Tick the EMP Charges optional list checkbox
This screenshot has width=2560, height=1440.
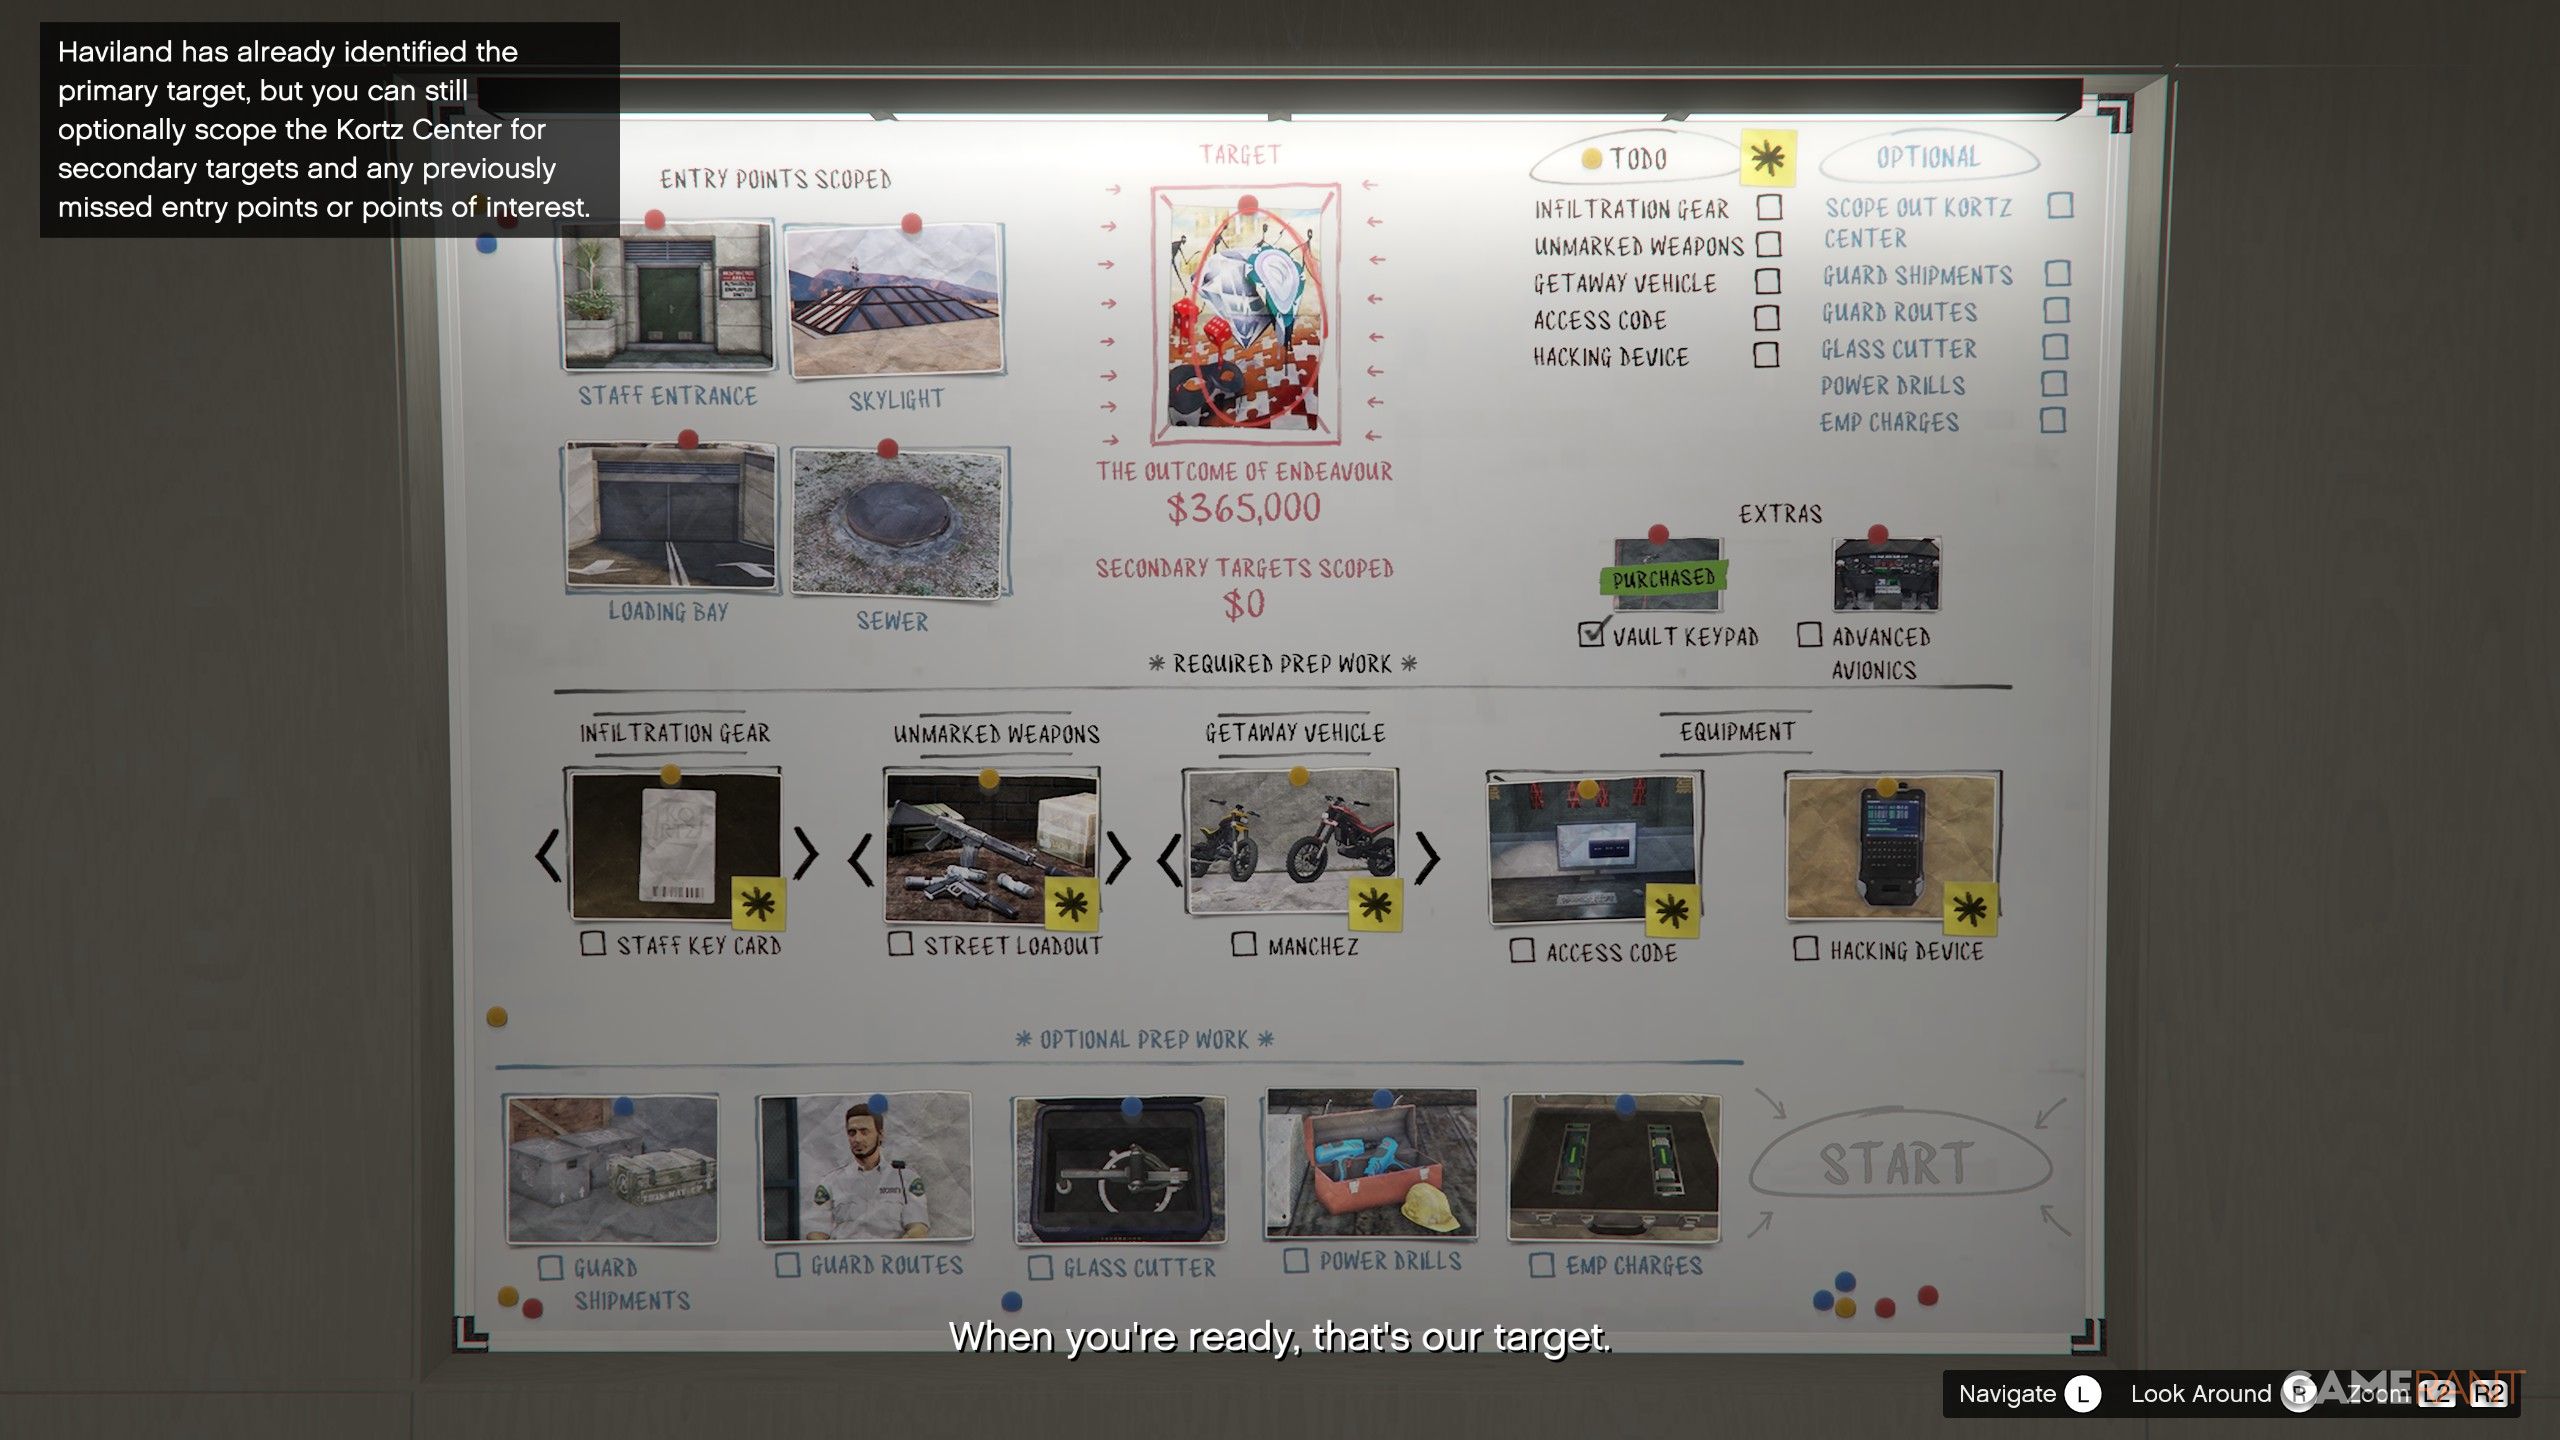[2054, 420]
